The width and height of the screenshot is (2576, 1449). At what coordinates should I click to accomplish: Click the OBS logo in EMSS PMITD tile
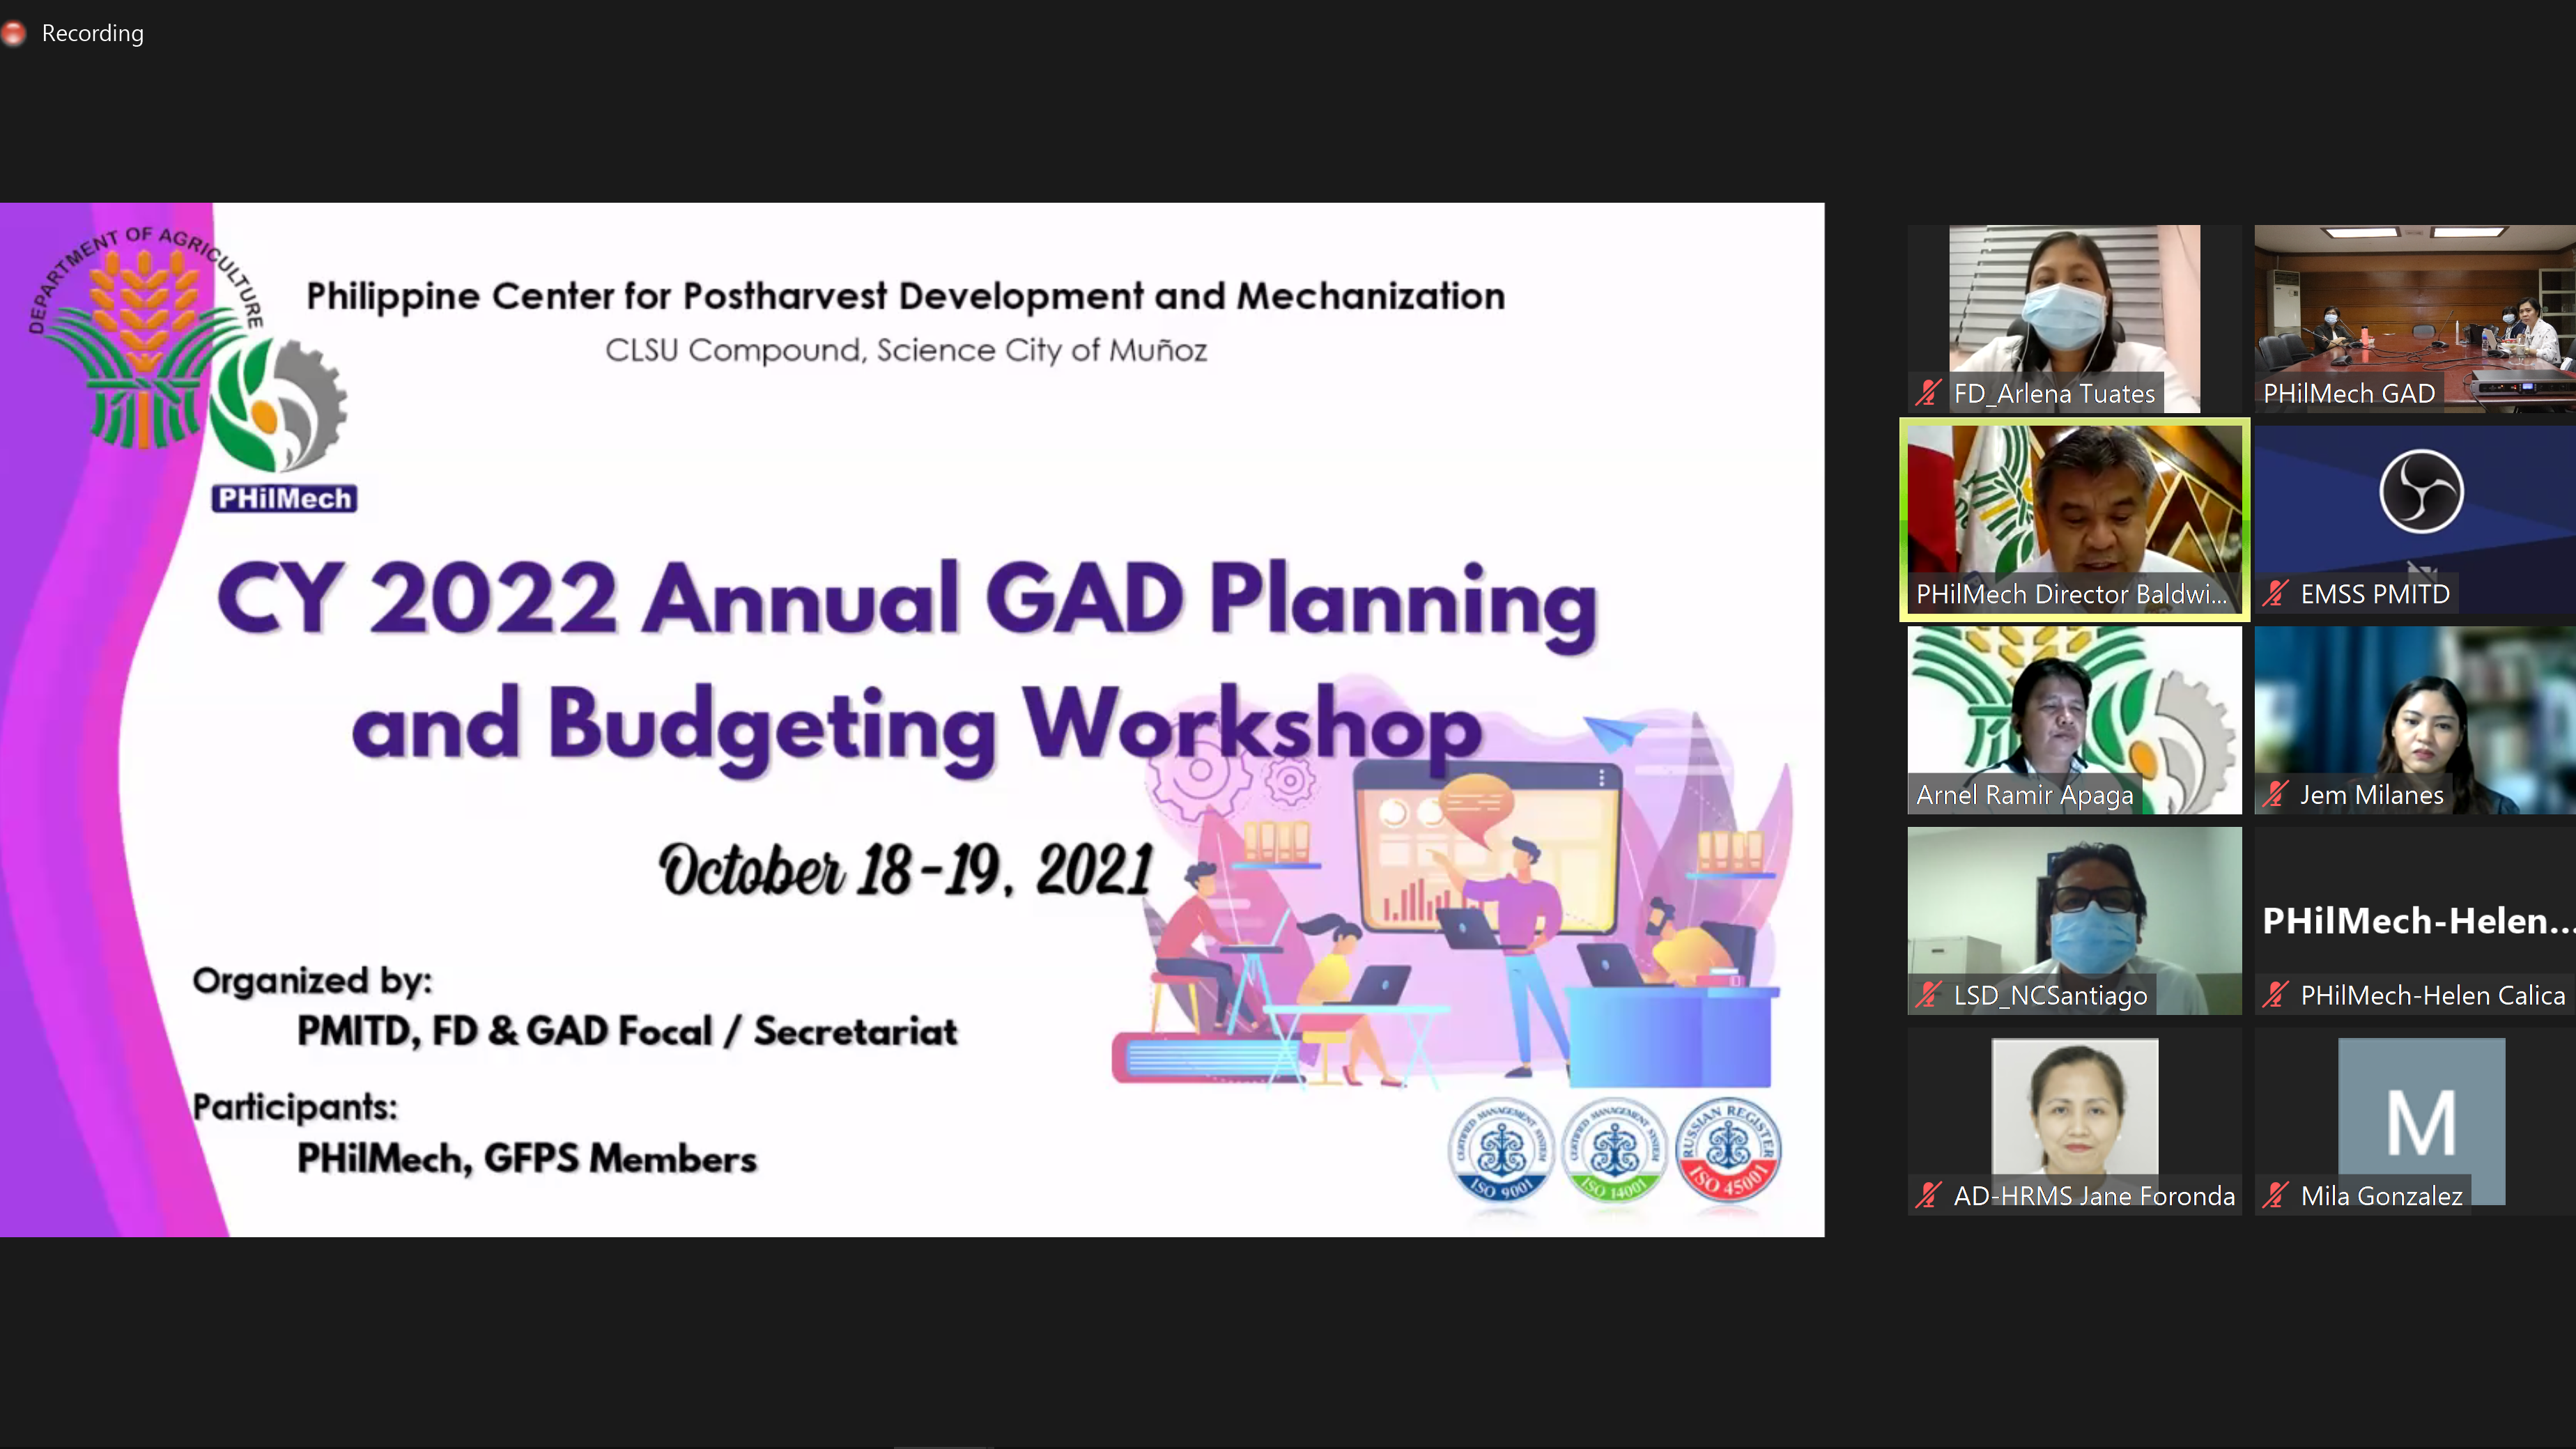[x=2421, y=491]
